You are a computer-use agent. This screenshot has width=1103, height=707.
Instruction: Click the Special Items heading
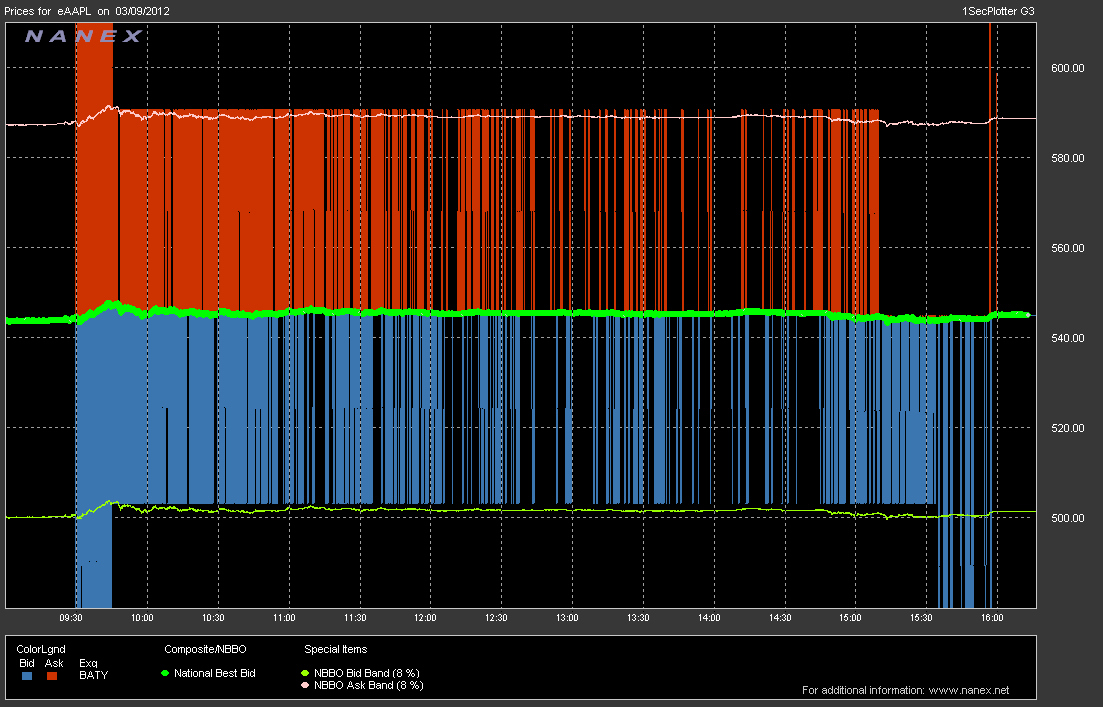pos(336,649)
